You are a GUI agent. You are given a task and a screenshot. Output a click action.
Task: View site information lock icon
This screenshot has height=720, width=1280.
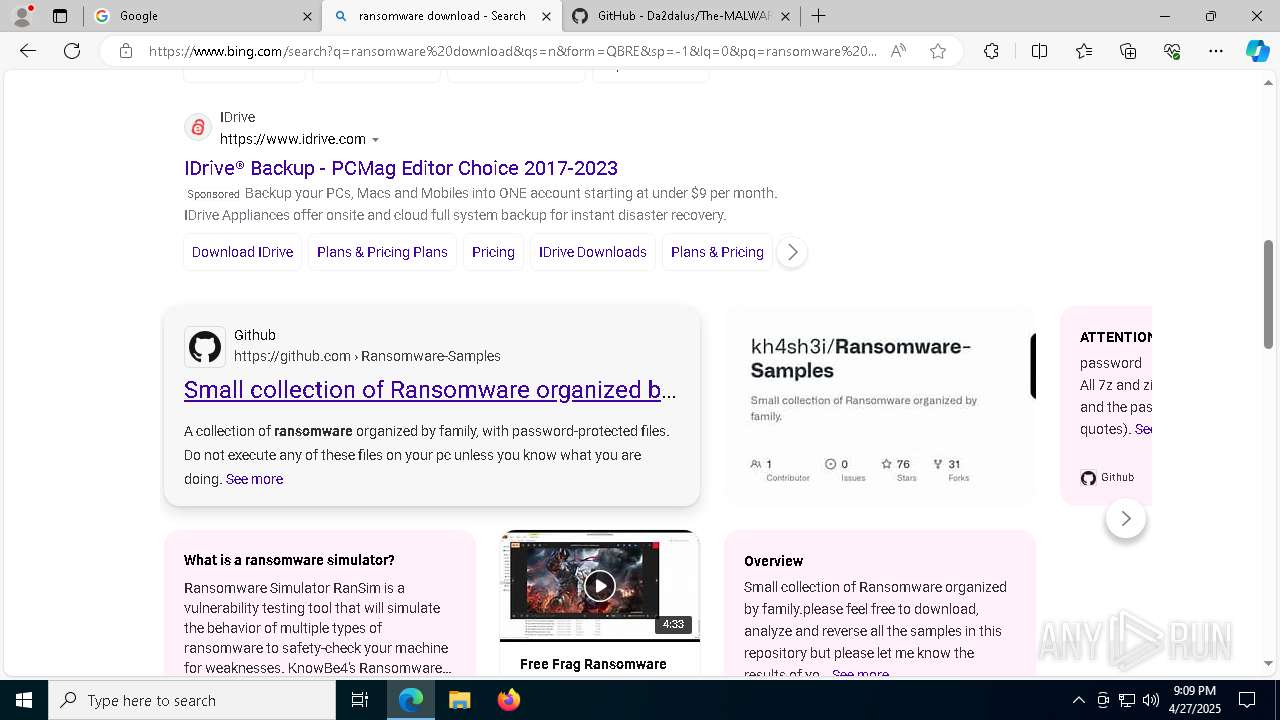(x=126, y=51)
